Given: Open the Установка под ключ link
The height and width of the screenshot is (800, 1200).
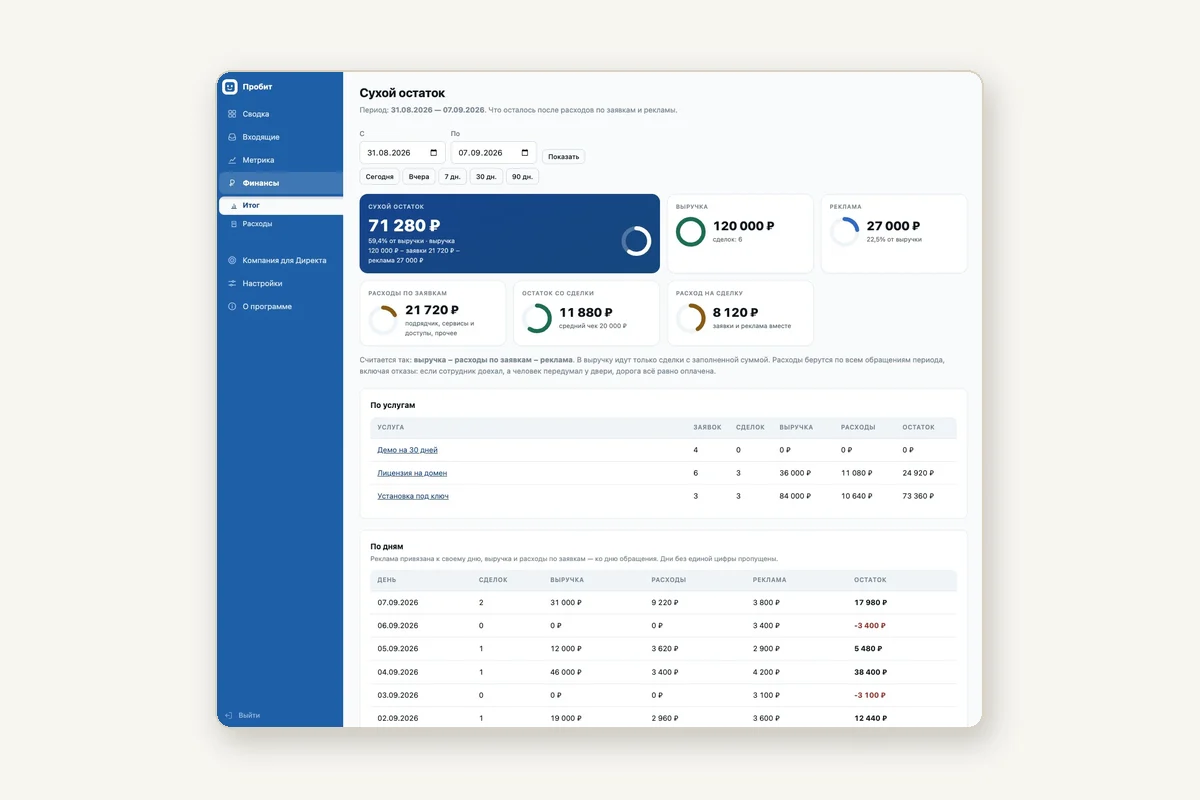Looking at the screenshot, I should (413, 496).
